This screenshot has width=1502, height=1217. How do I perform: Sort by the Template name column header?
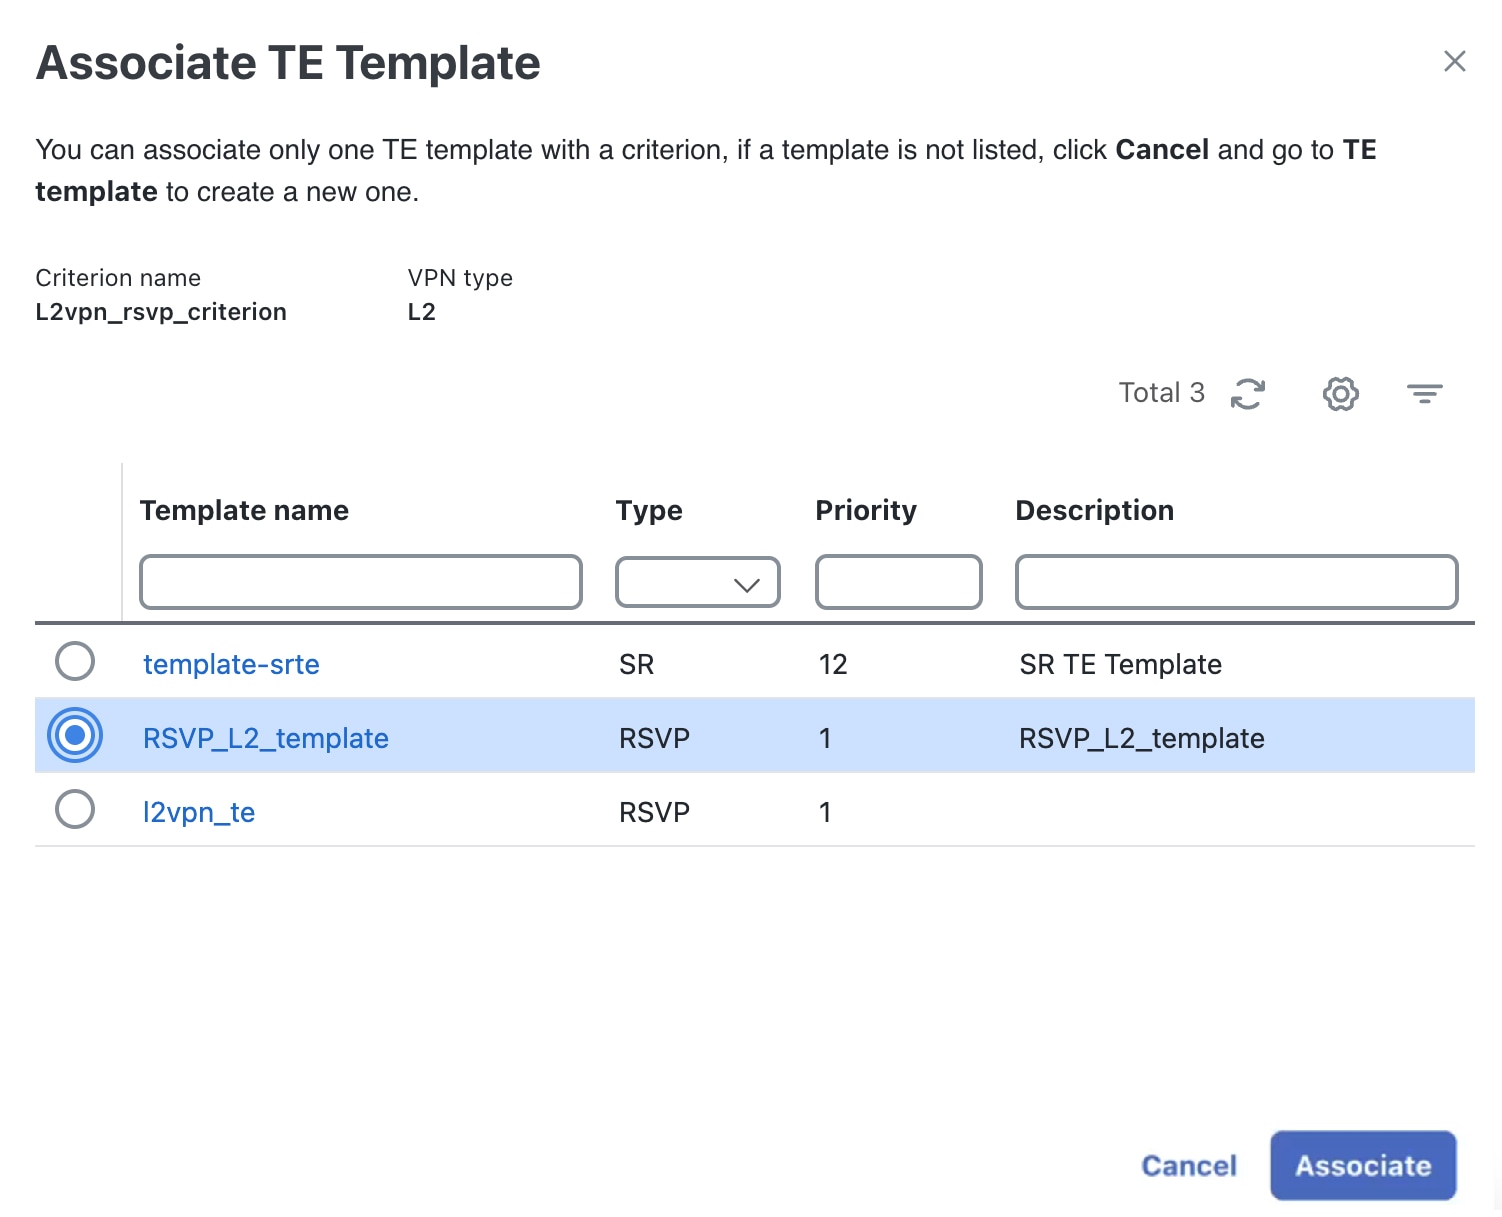point(244,510)
